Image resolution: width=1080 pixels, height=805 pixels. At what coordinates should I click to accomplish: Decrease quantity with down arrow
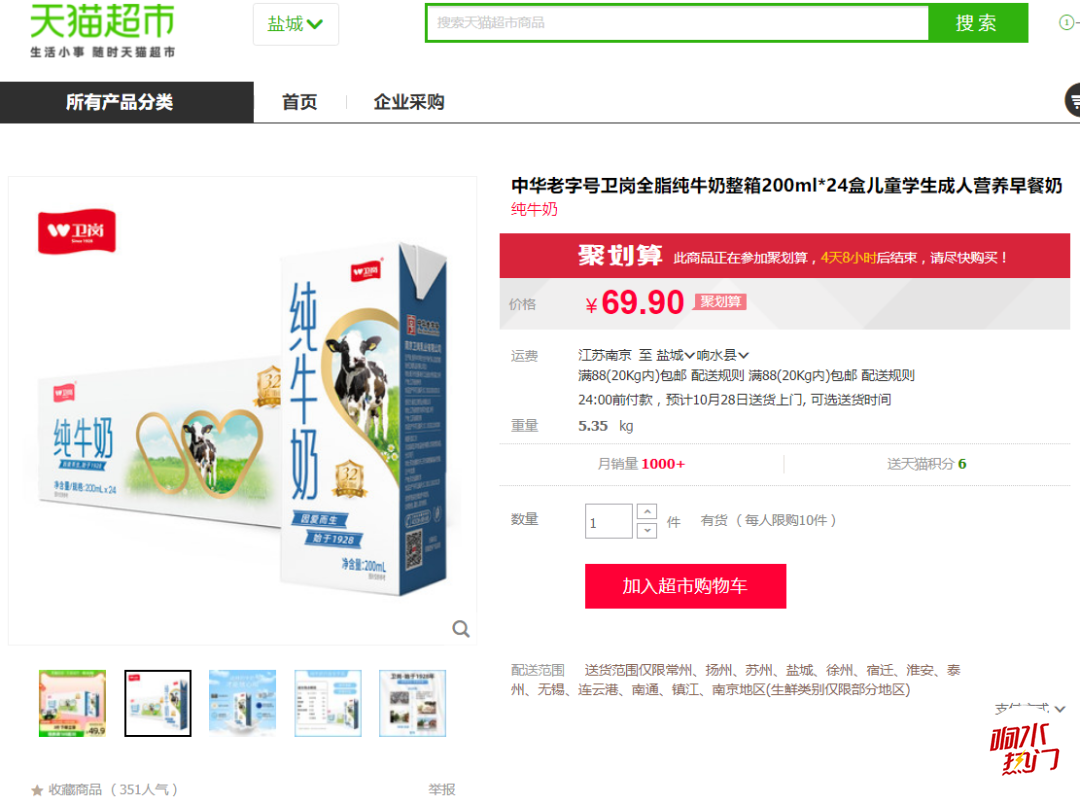pos(647,530)
